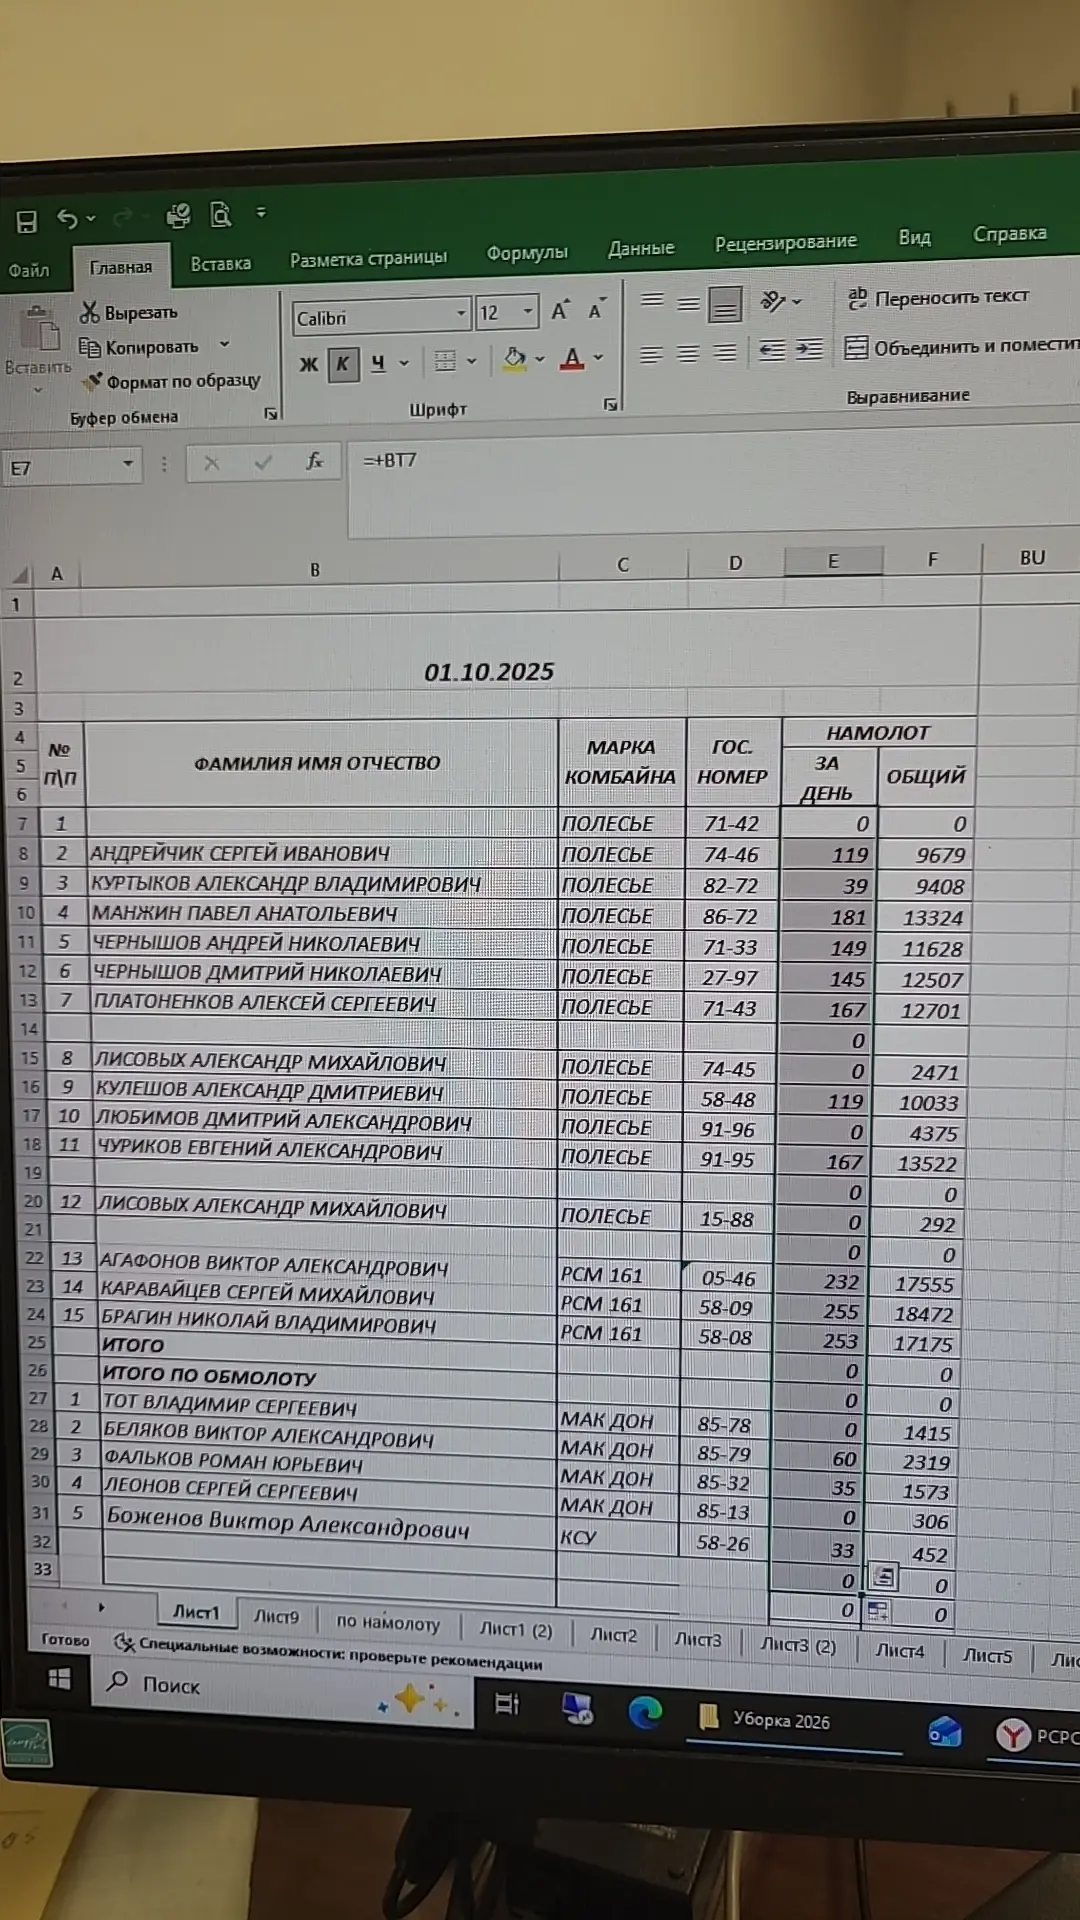Expand the Копировать dropdown arrow

(x=225, y=345)
